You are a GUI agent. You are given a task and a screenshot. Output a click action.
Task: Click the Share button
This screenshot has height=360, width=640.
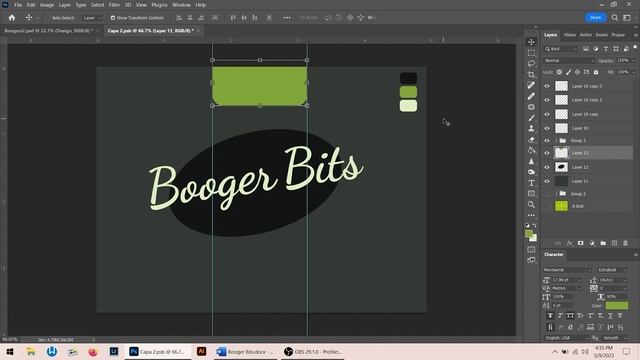(x=595, y=18)
